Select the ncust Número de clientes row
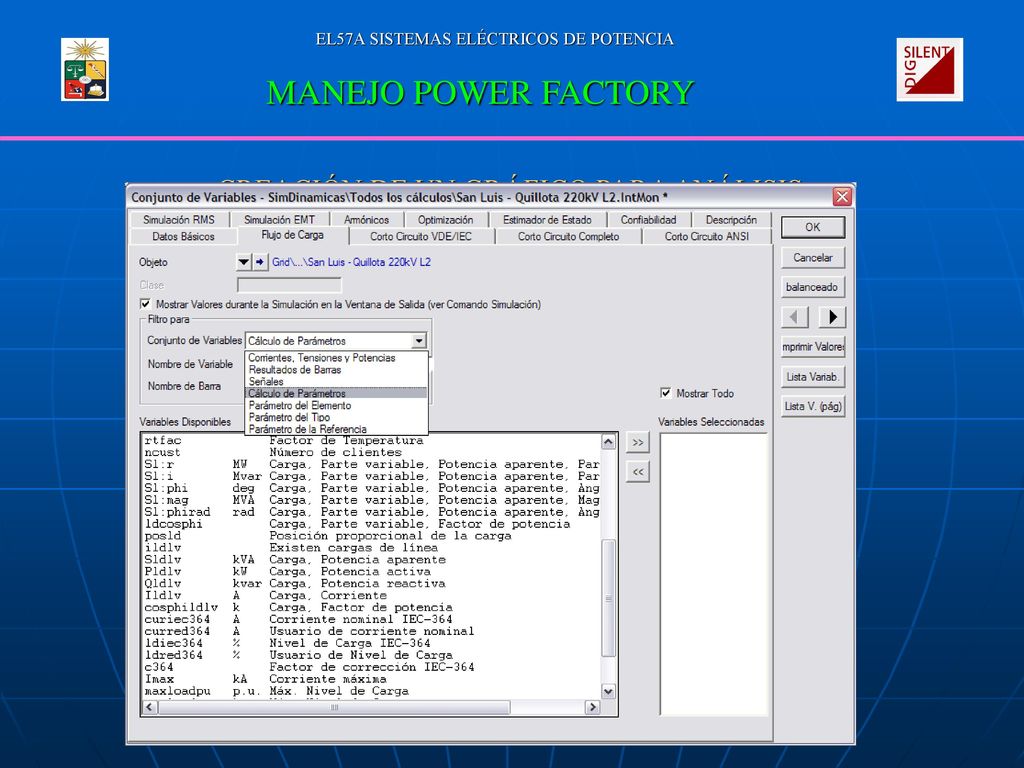Viewport: 1024px width, 768px height. tap(371, 453)
